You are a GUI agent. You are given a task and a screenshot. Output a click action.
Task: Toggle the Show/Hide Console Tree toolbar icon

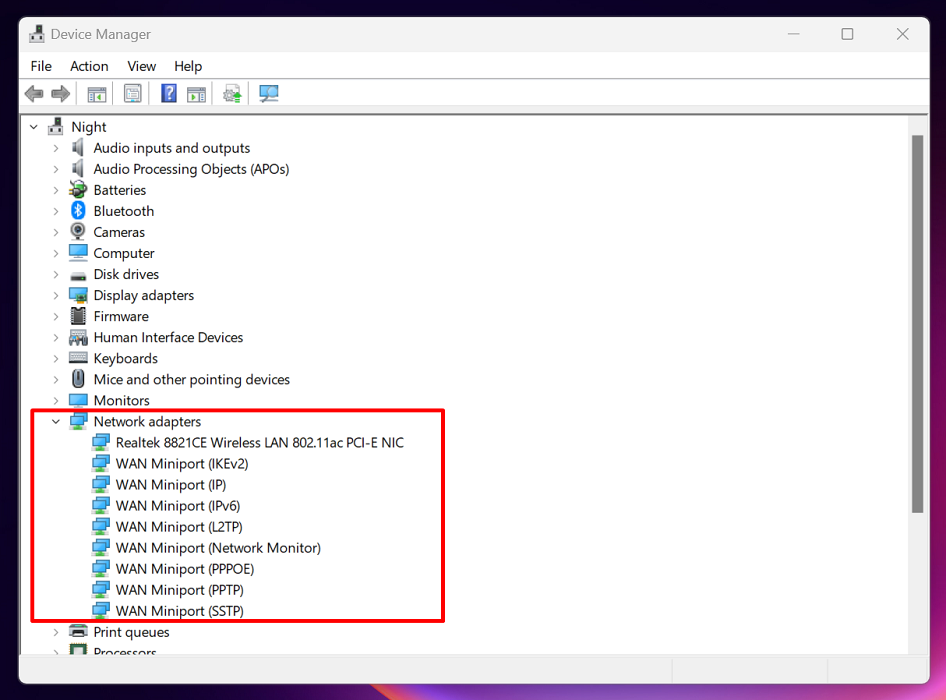97,93
